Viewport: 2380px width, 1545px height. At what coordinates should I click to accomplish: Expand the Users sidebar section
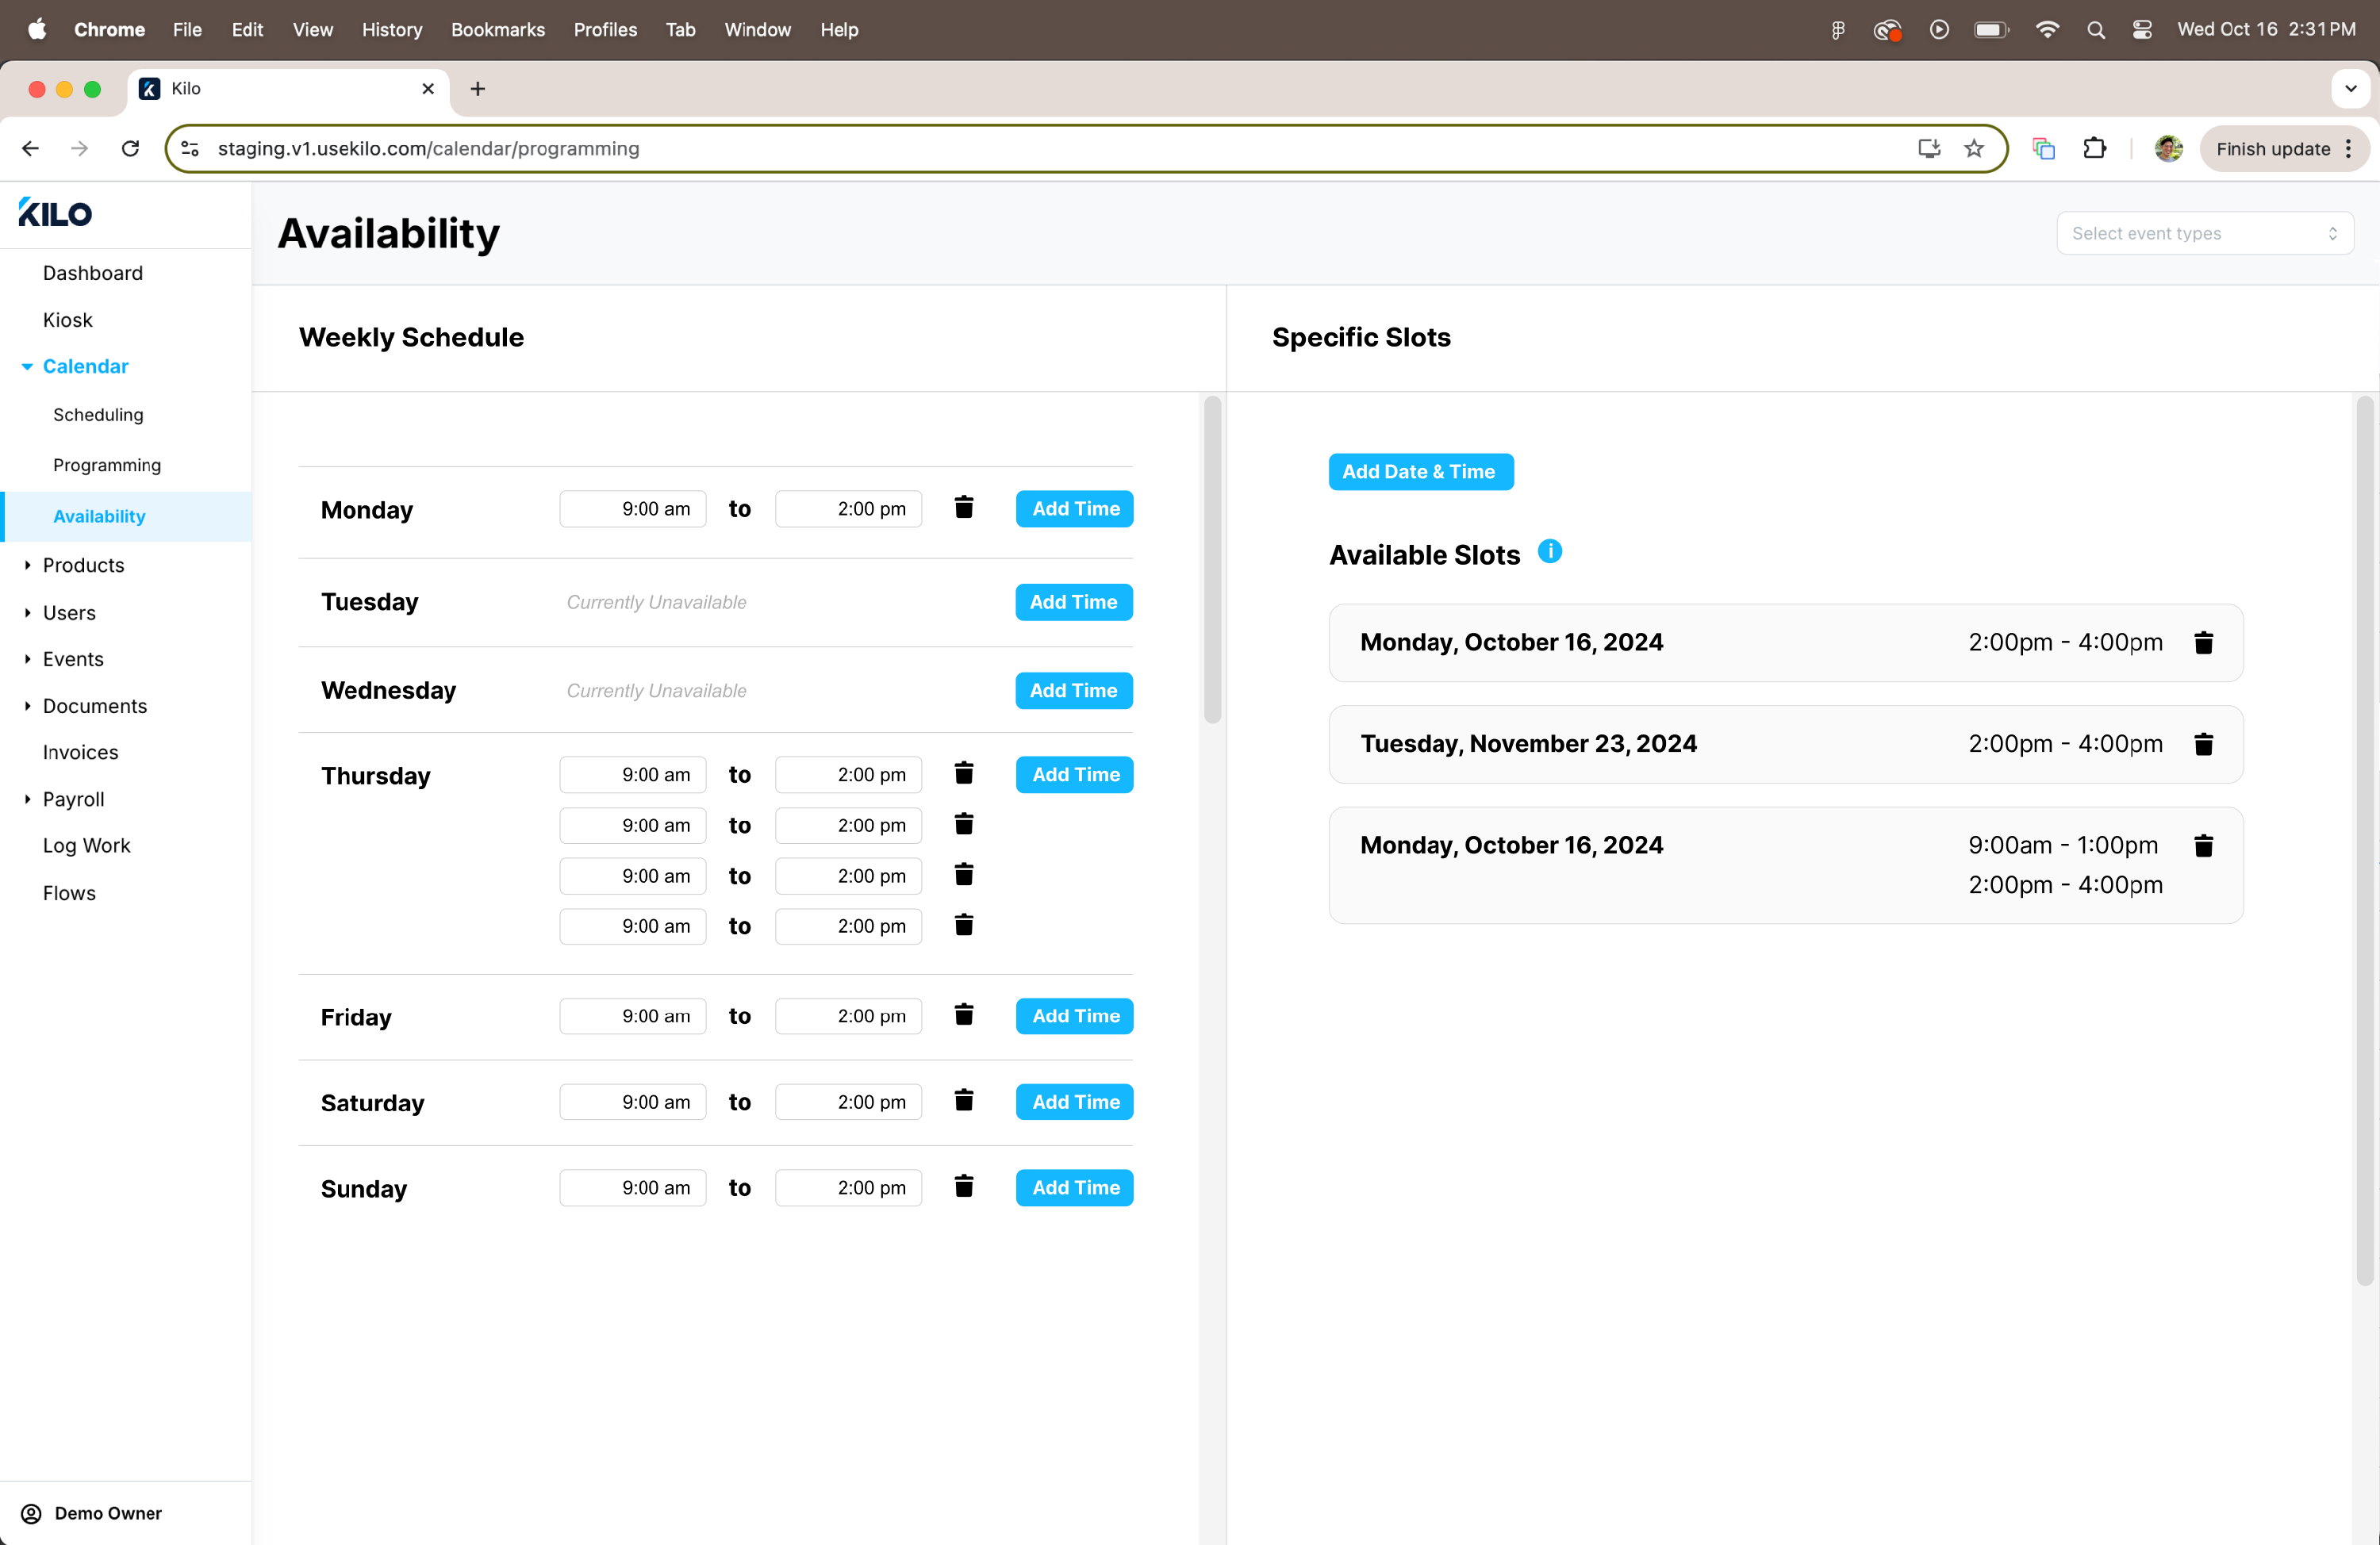pos(27,613)
